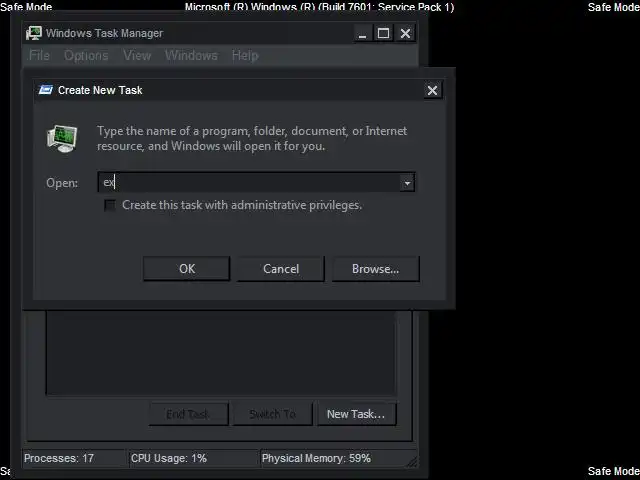Open the View menu in Task Manager
Screen dimensions: 640x480
[137, 55]
